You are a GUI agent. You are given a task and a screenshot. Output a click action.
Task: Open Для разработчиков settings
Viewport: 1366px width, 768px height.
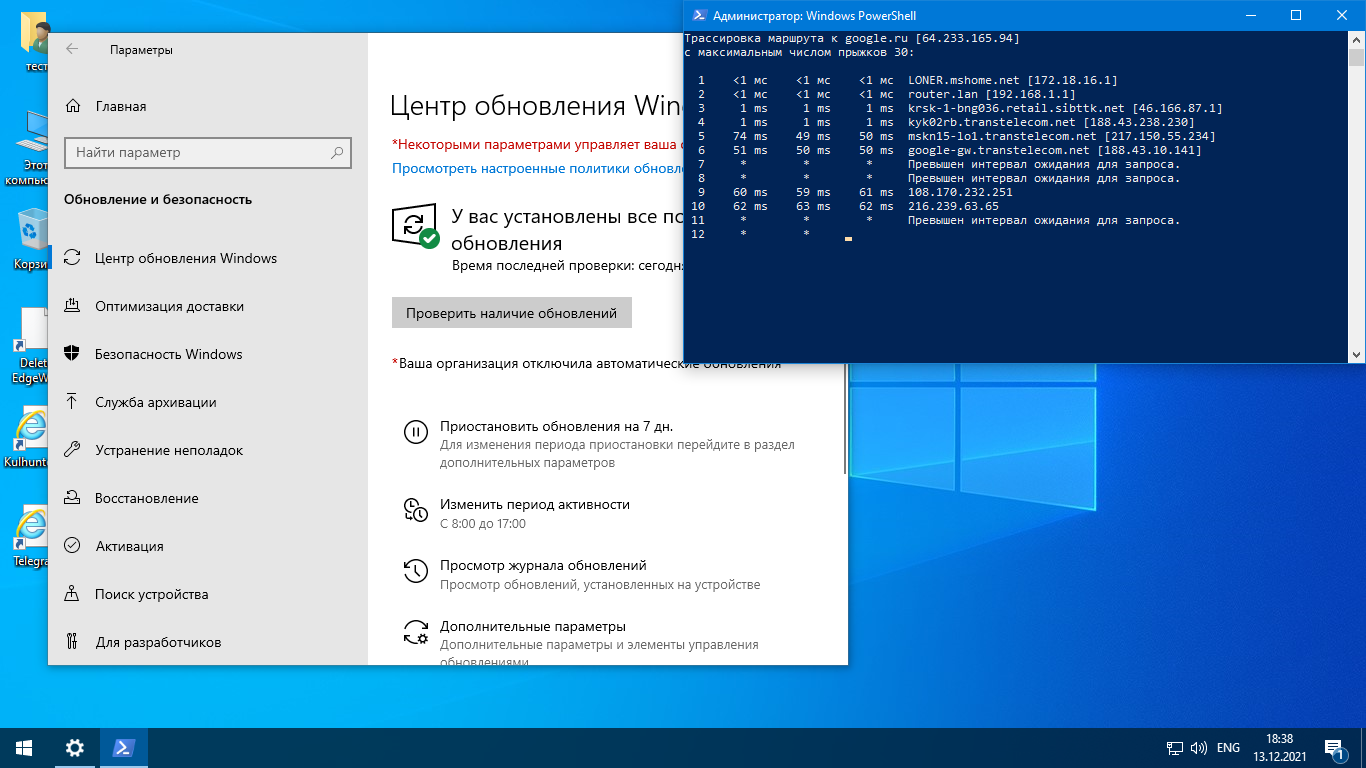coord(157,642)
